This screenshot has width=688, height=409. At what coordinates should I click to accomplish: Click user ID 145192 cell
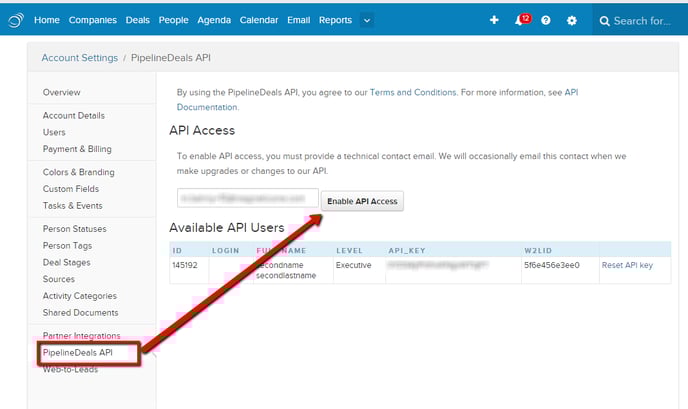click(x=185, y=265)
